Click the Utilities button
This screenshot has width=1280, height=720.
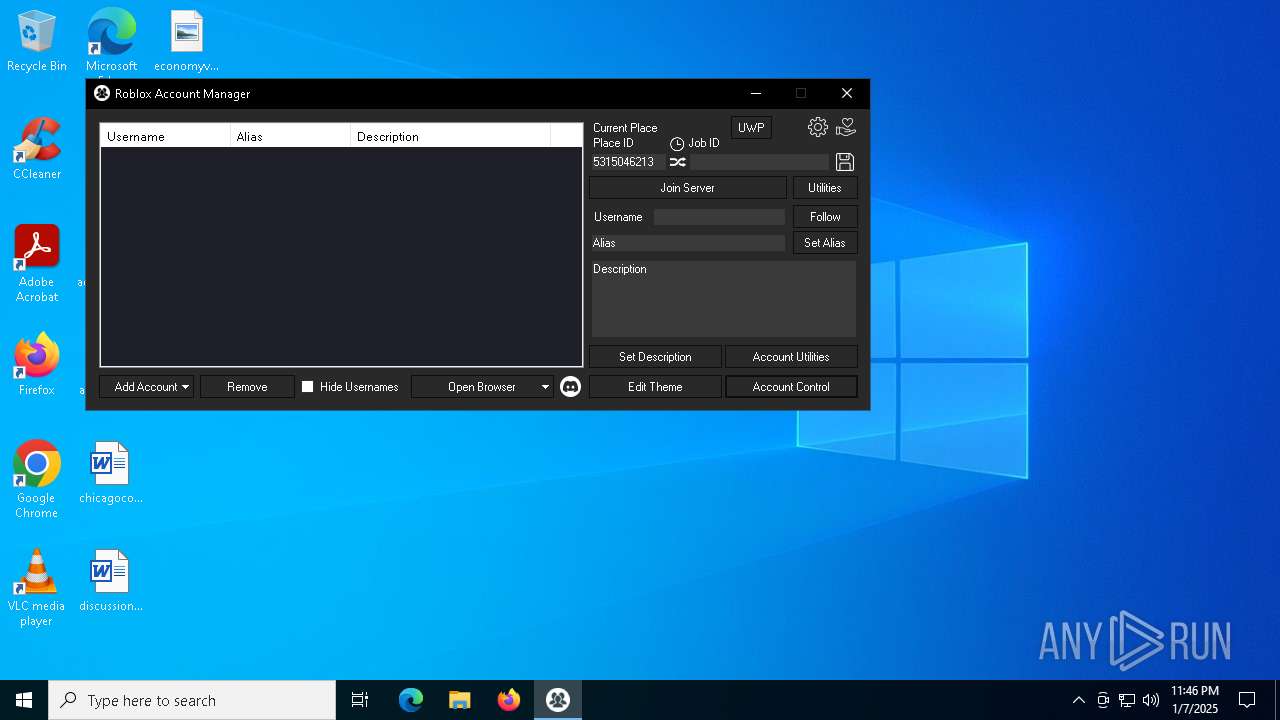(x=825, y=188)
